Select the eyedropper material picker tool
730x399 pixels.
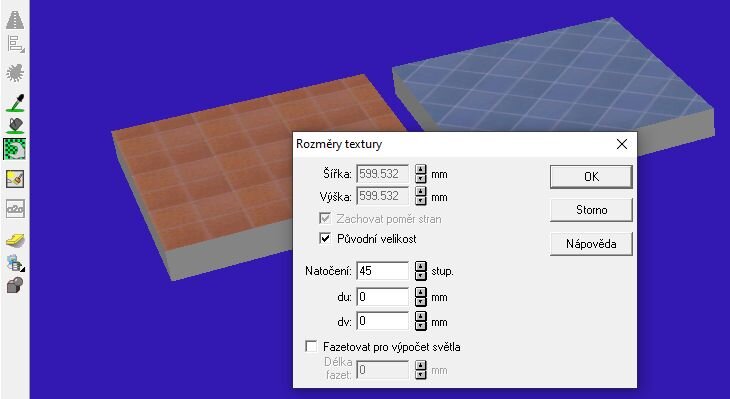(15, 103)
